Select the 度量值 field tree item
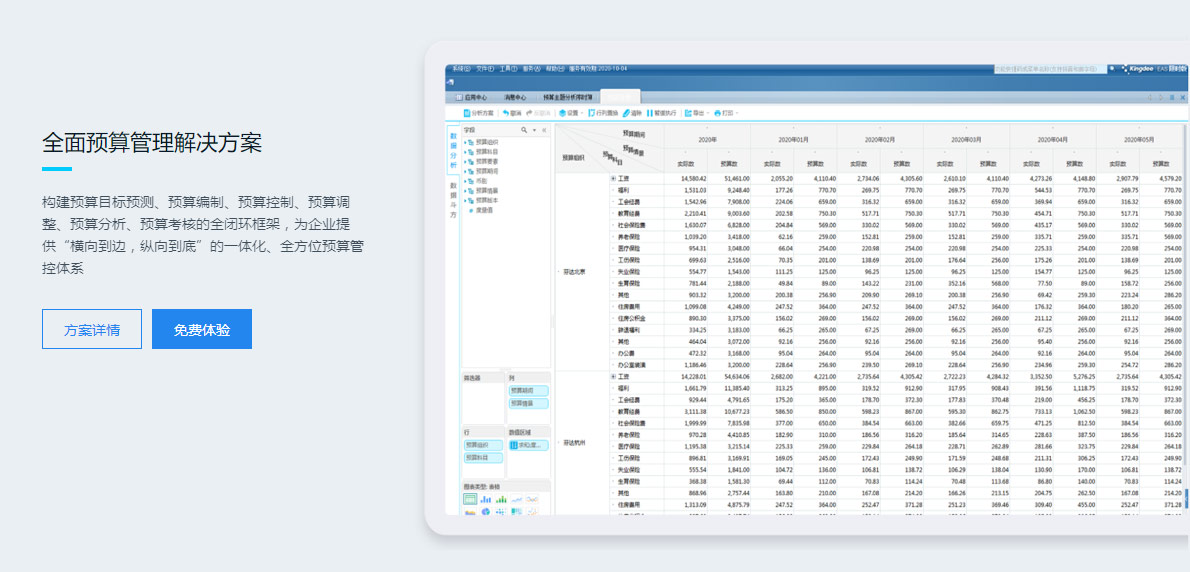Viewport: 1190px width, 572px height. [482, 210]
